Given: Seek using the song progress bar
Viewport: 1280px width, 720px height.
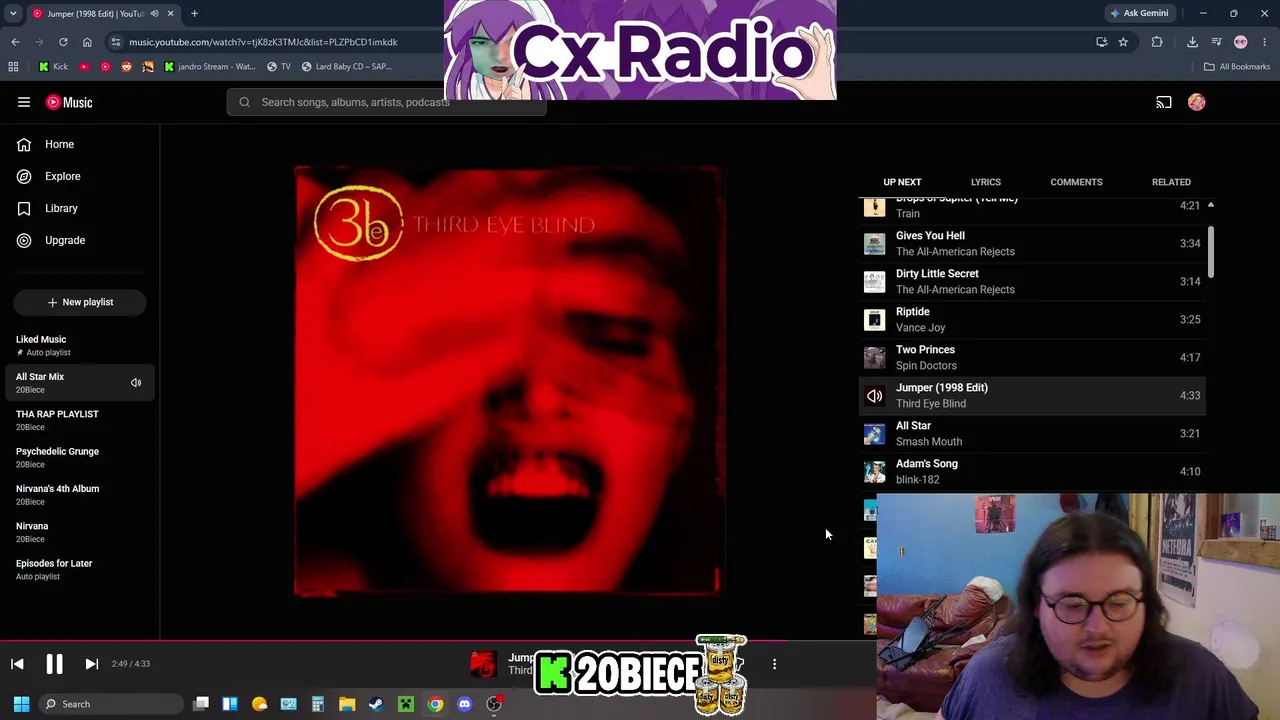Looking at the screenshot, I should [438, 641].
